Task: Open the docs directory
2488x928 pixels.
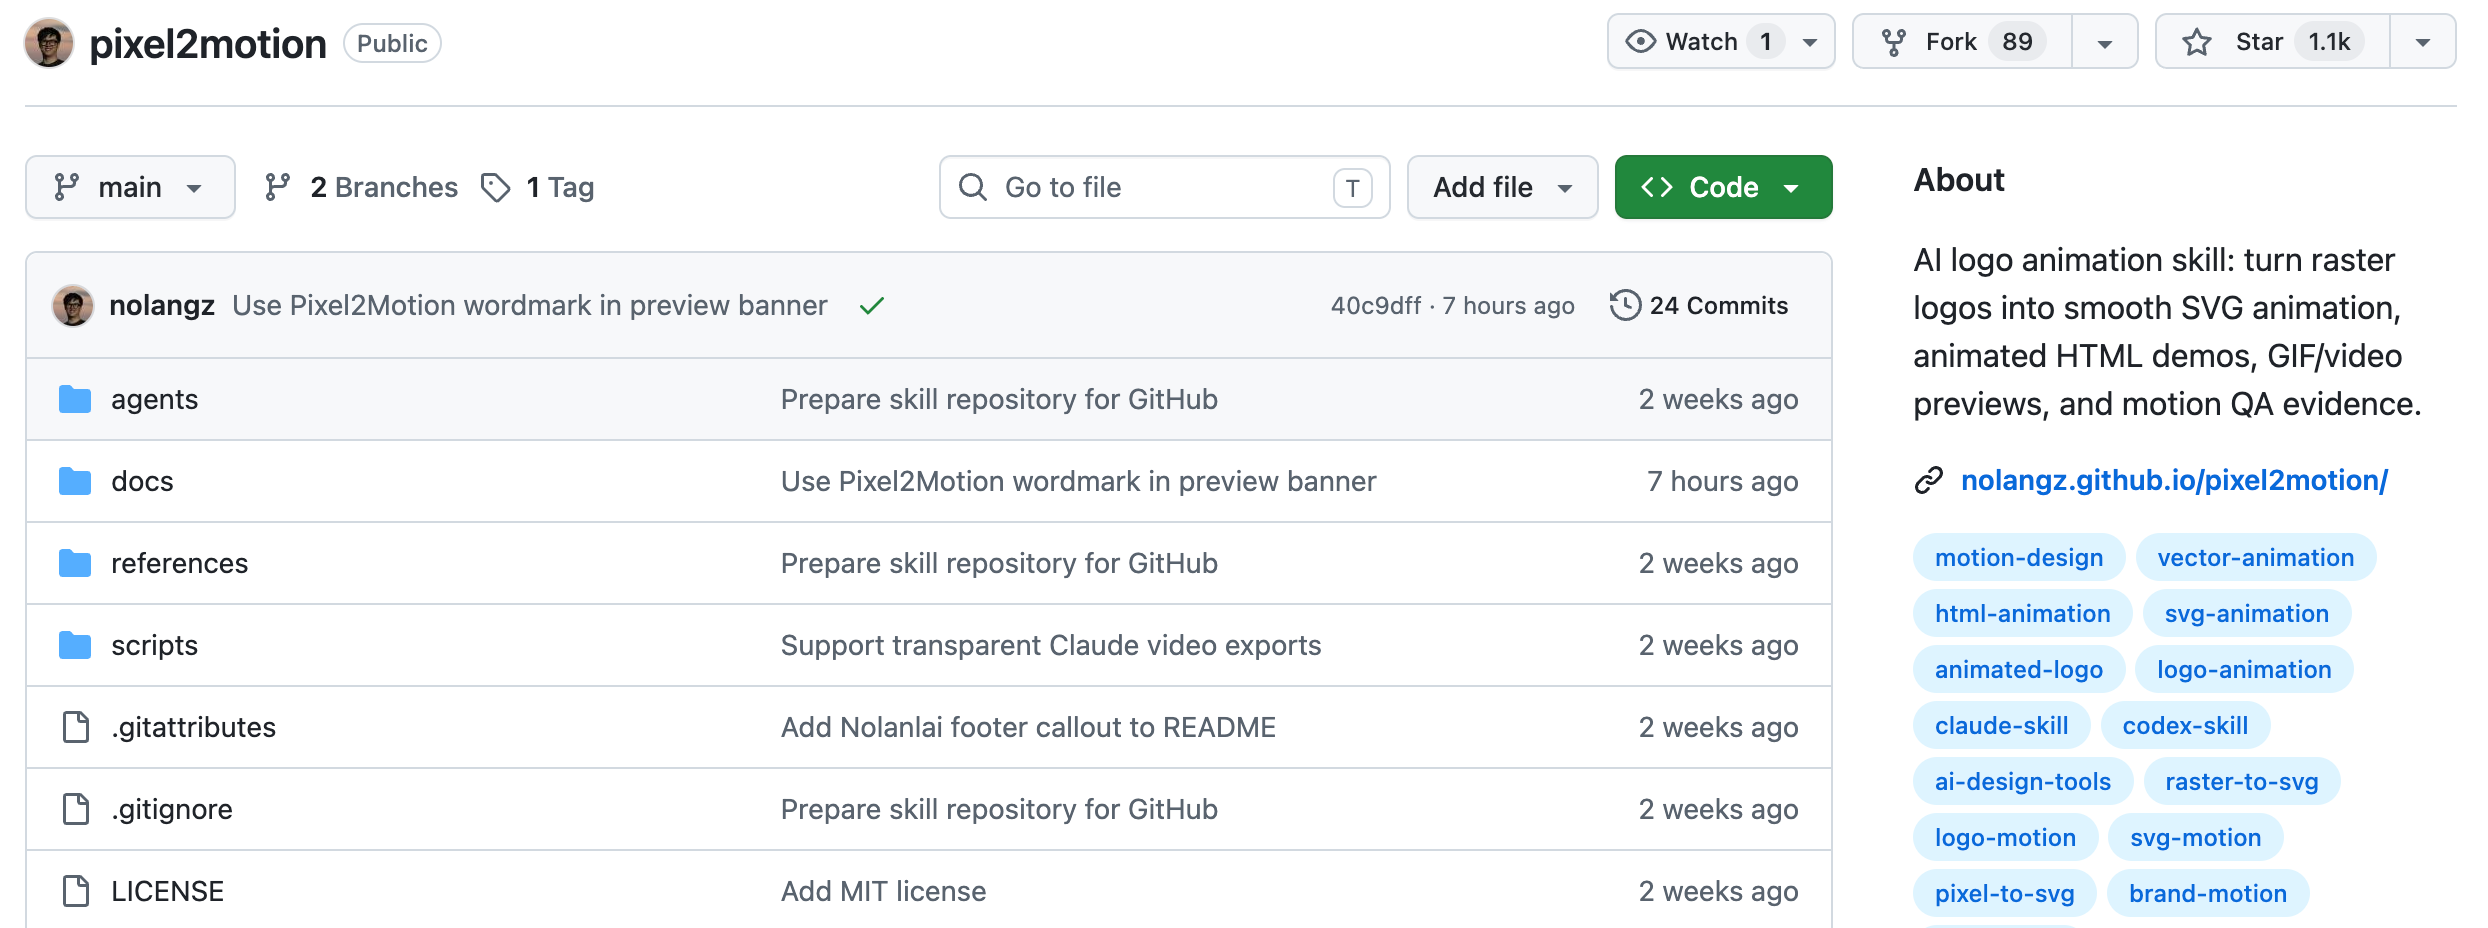Action: [x=142, y=481]
